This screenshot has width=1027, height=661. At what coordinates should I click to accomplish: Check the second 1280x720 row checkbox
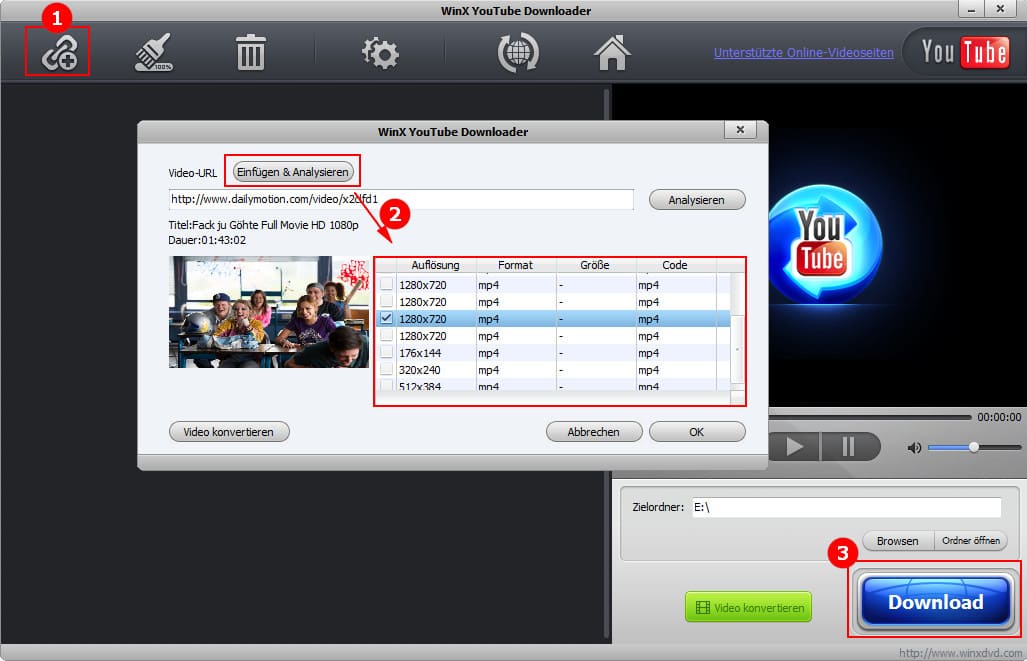pos(386,301)
